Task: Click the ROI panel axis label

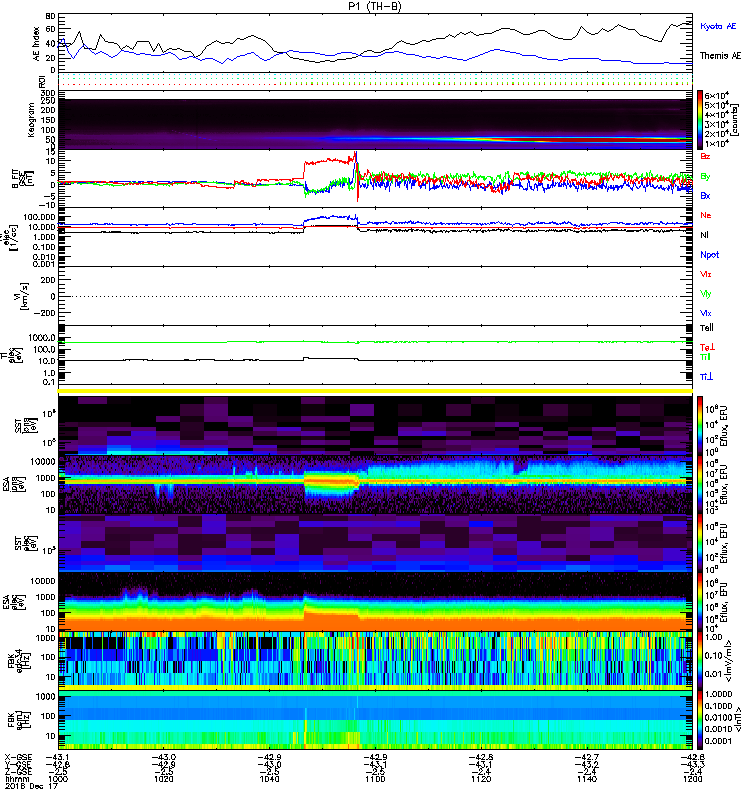Action: (42, 82)
